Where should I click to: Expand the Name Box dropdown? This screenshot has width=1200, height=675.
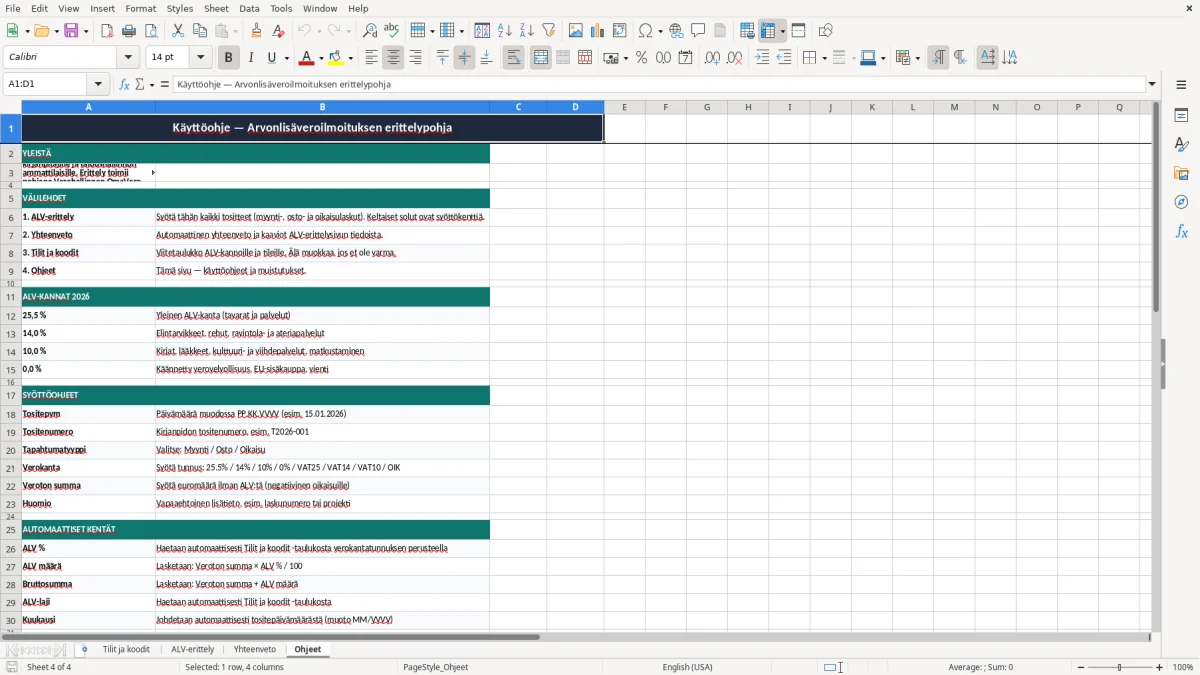(98, 84)
